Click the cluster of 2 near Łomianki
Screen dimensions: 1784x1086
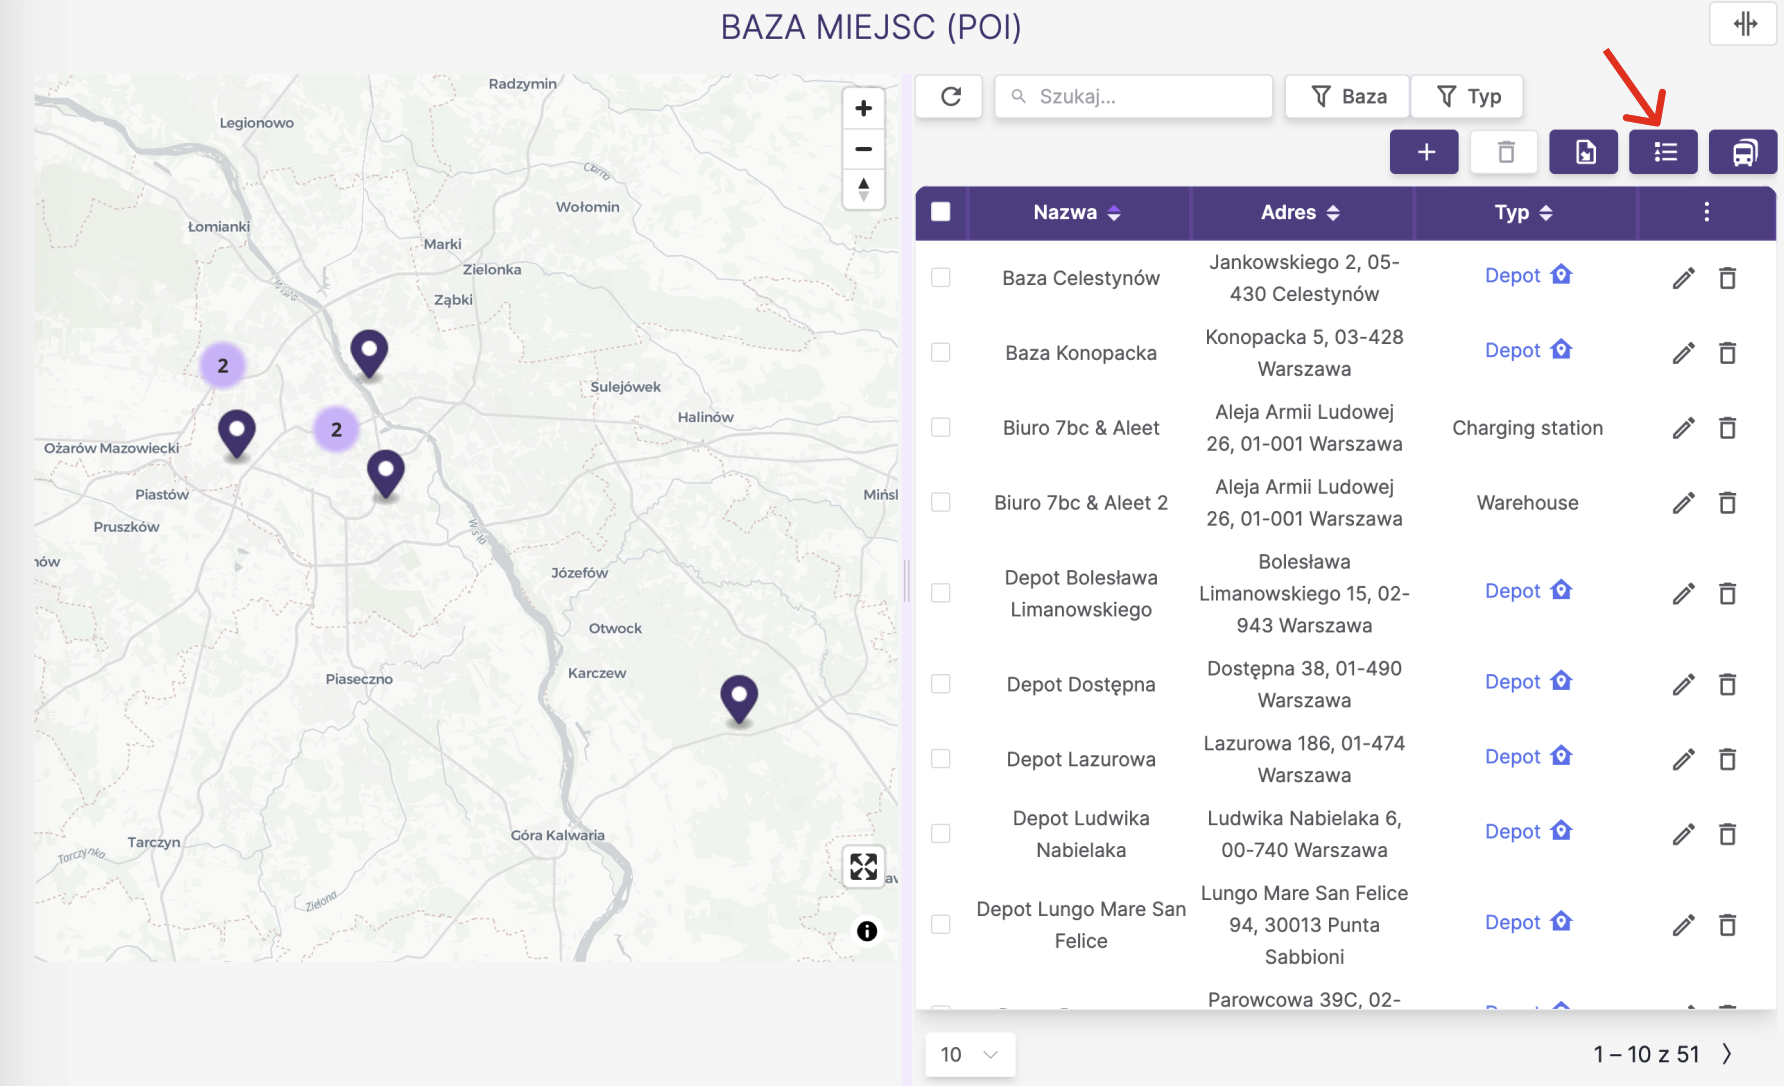[223, 365]
